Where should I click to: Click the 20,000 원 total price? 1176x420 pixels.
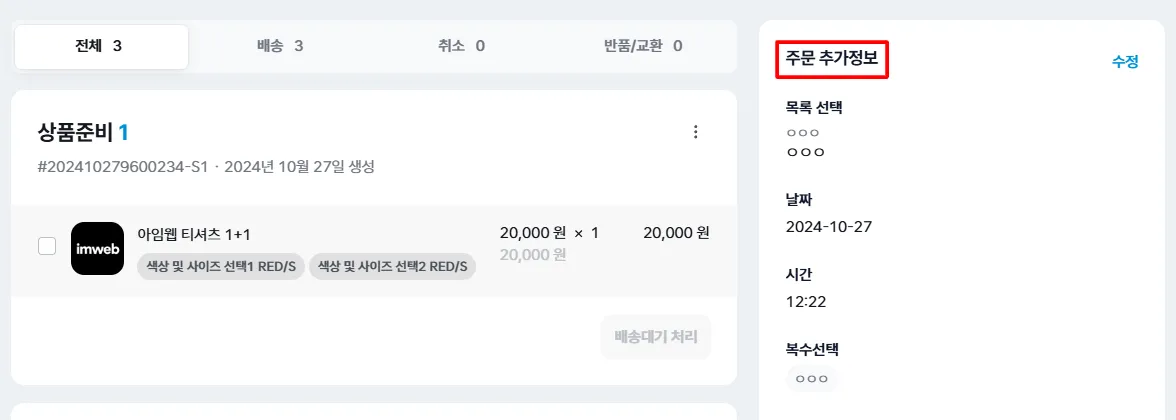point(676,233)
